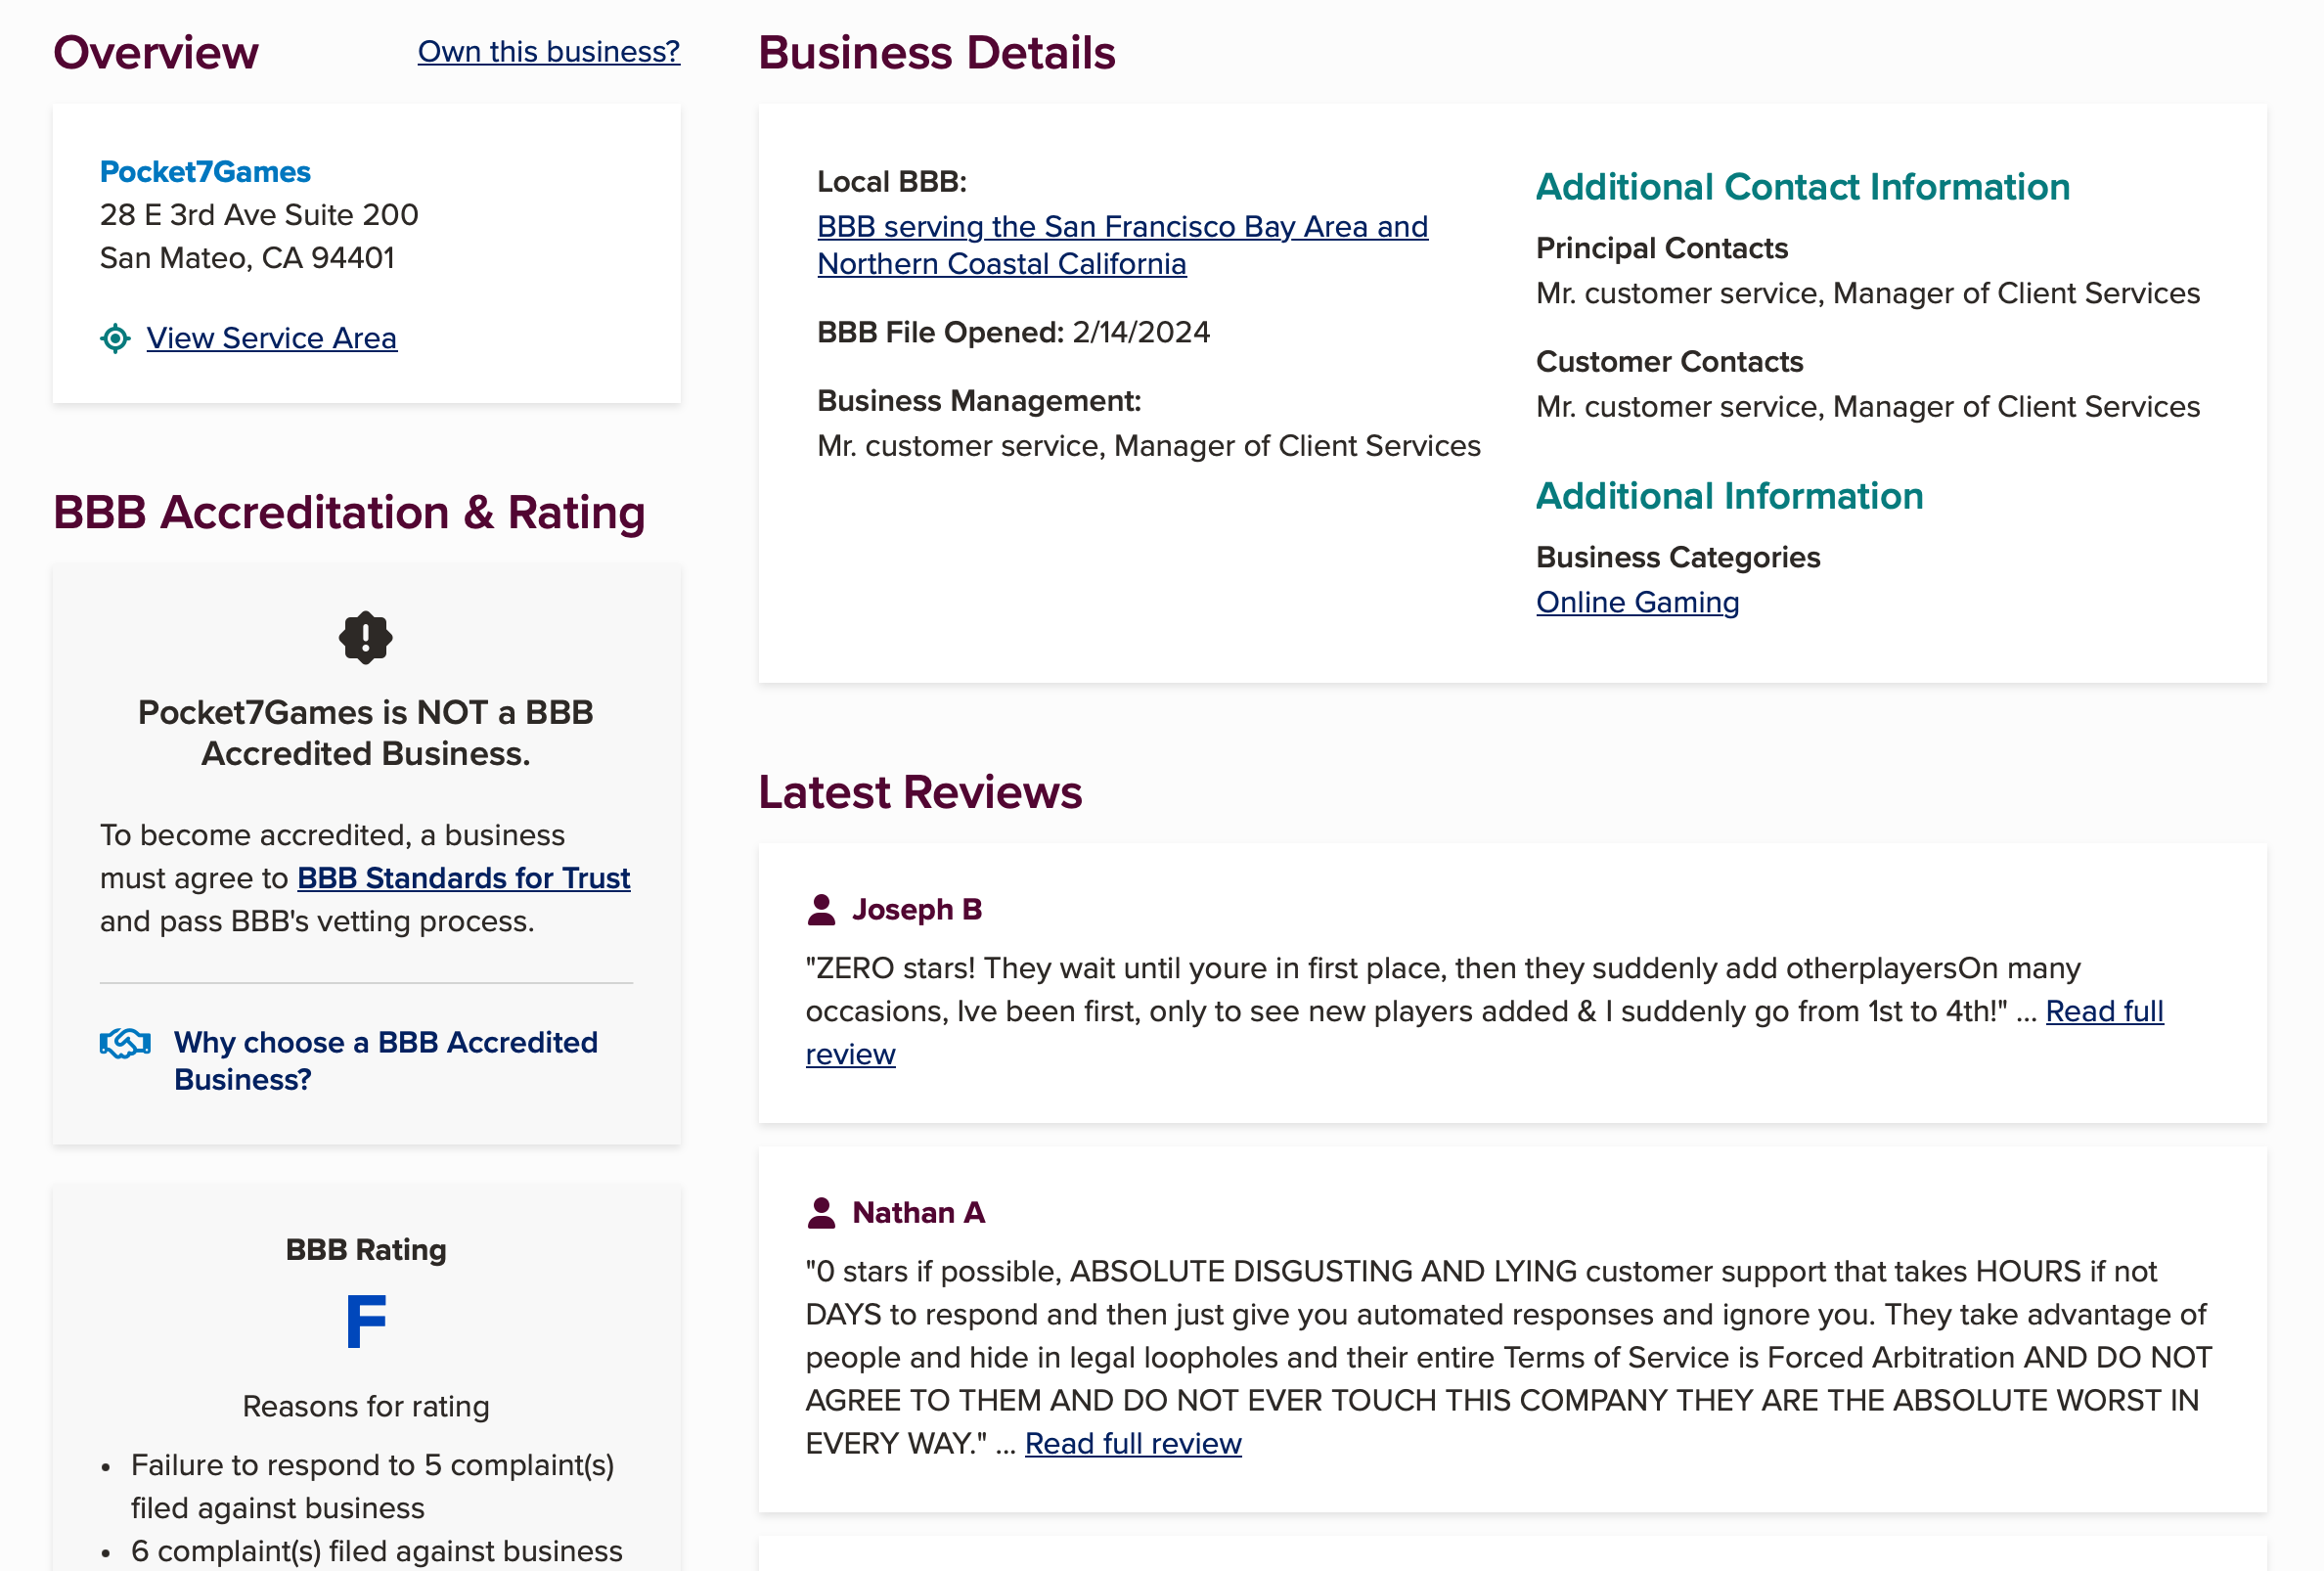Open the Pocket7Games business name link

click(x=204, y=171)
